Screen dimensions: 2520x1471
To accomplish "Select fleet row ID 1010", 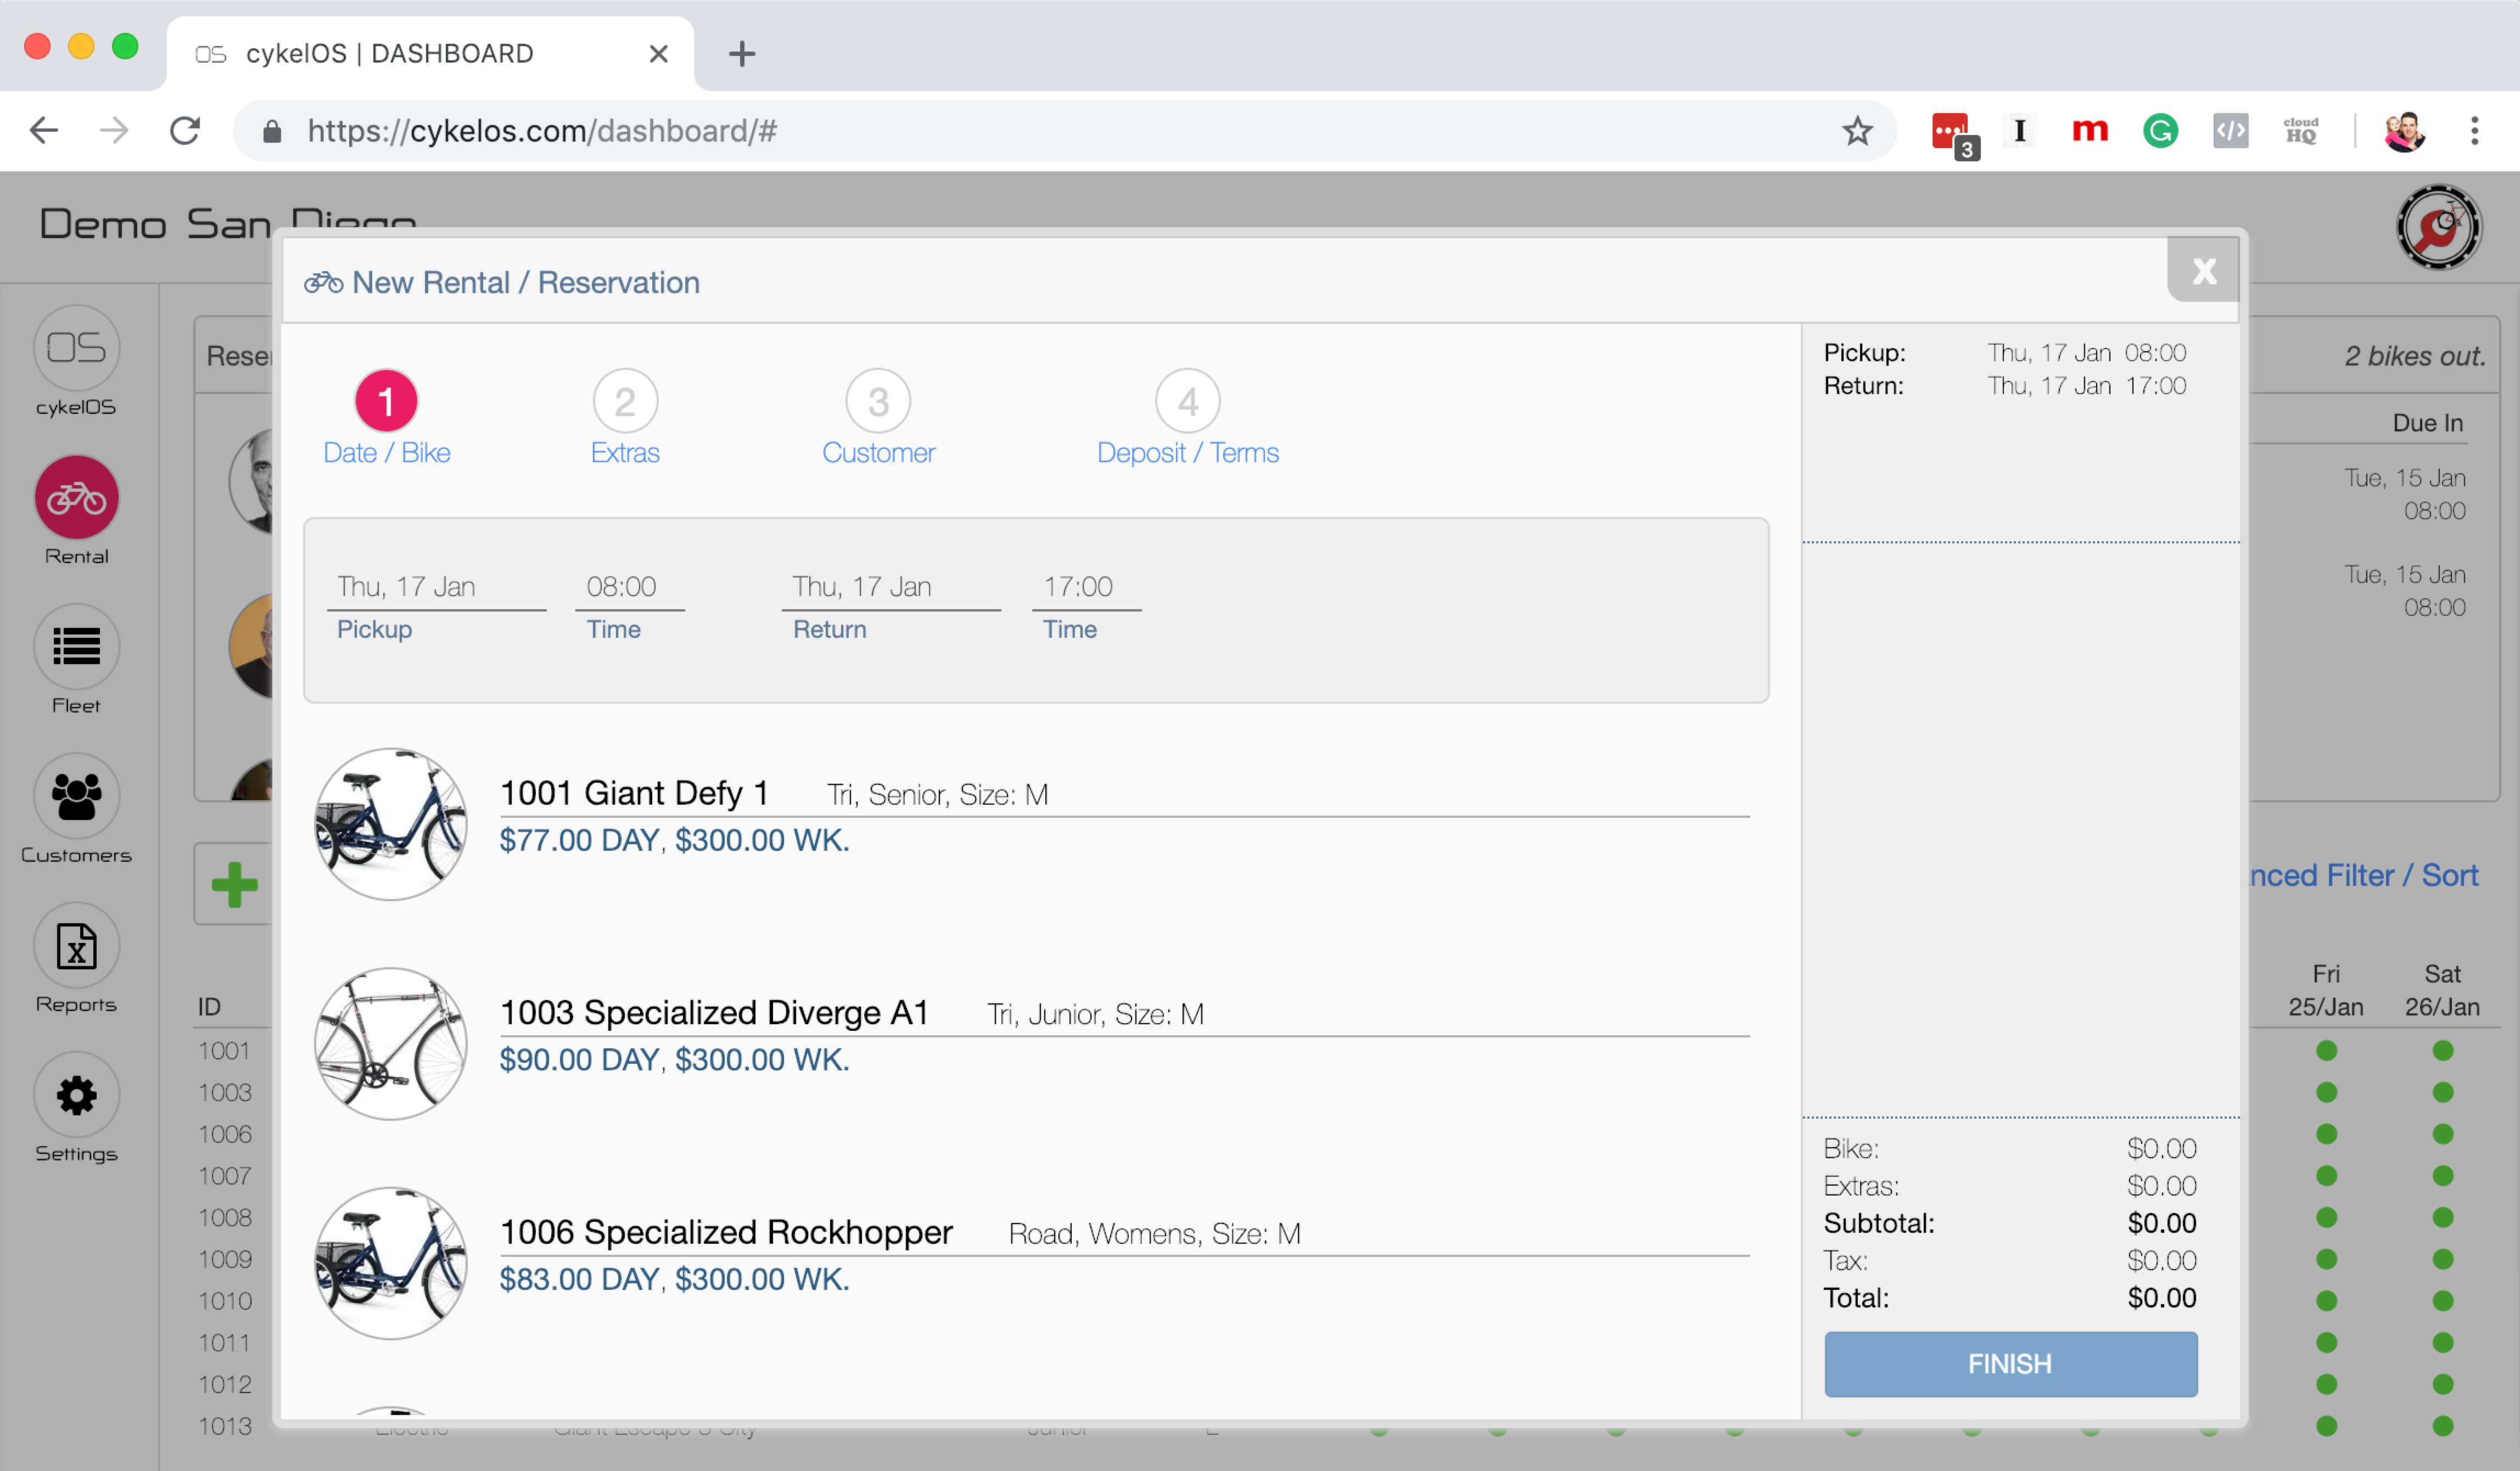I will coord(224,1301).
